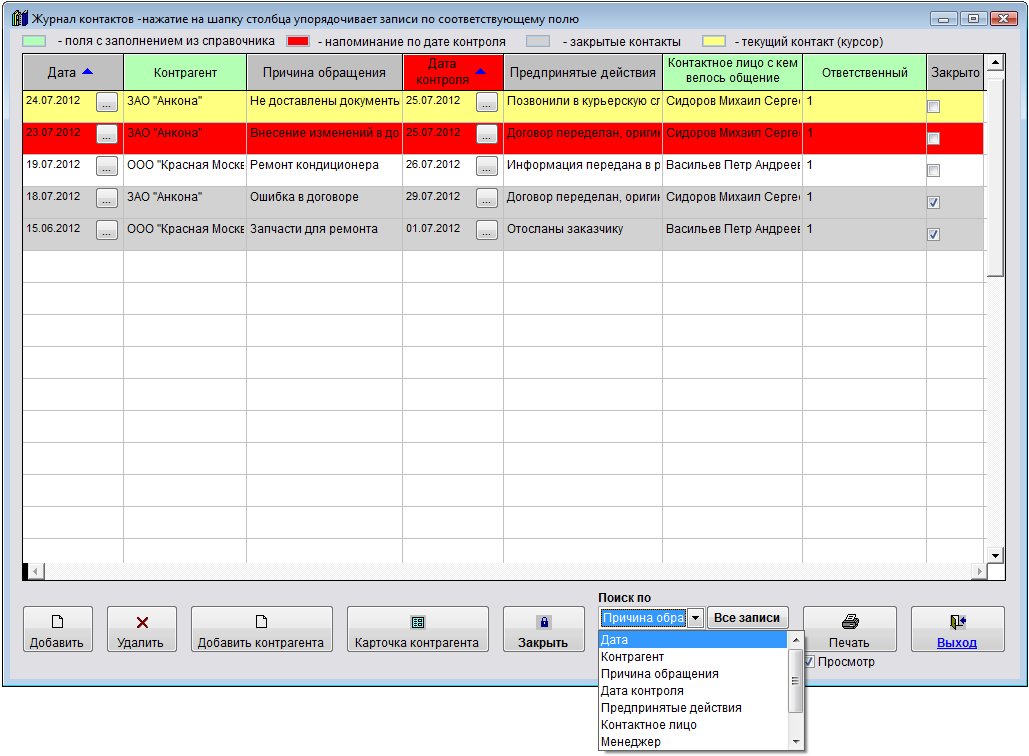
Task: Click the yellow legend swatch for текущий контакт
Action: (714, 41)
